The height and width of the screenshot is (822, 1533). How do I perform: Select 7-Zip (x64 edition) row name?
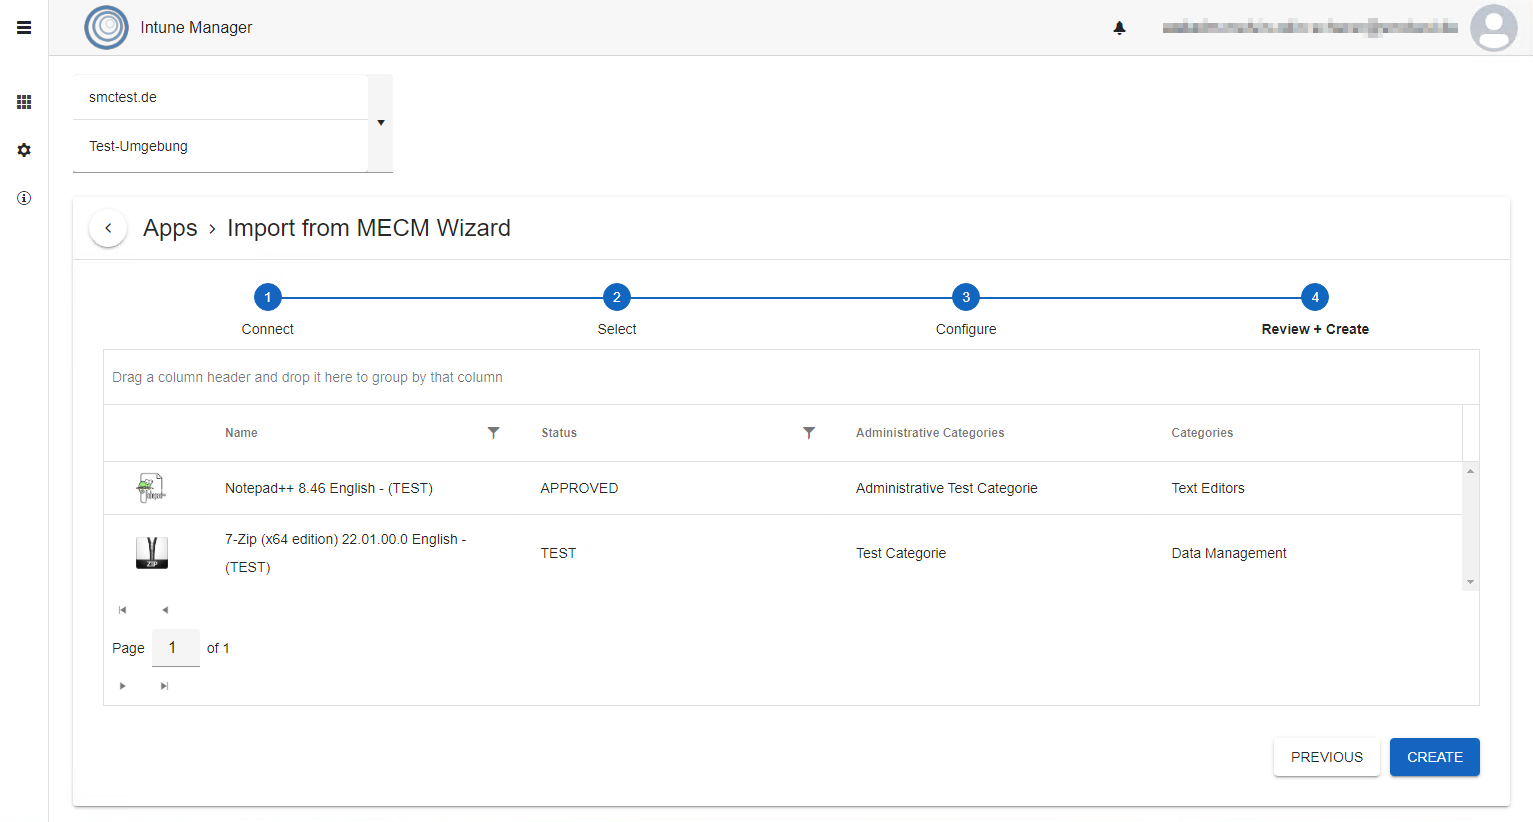pos(346,553)
